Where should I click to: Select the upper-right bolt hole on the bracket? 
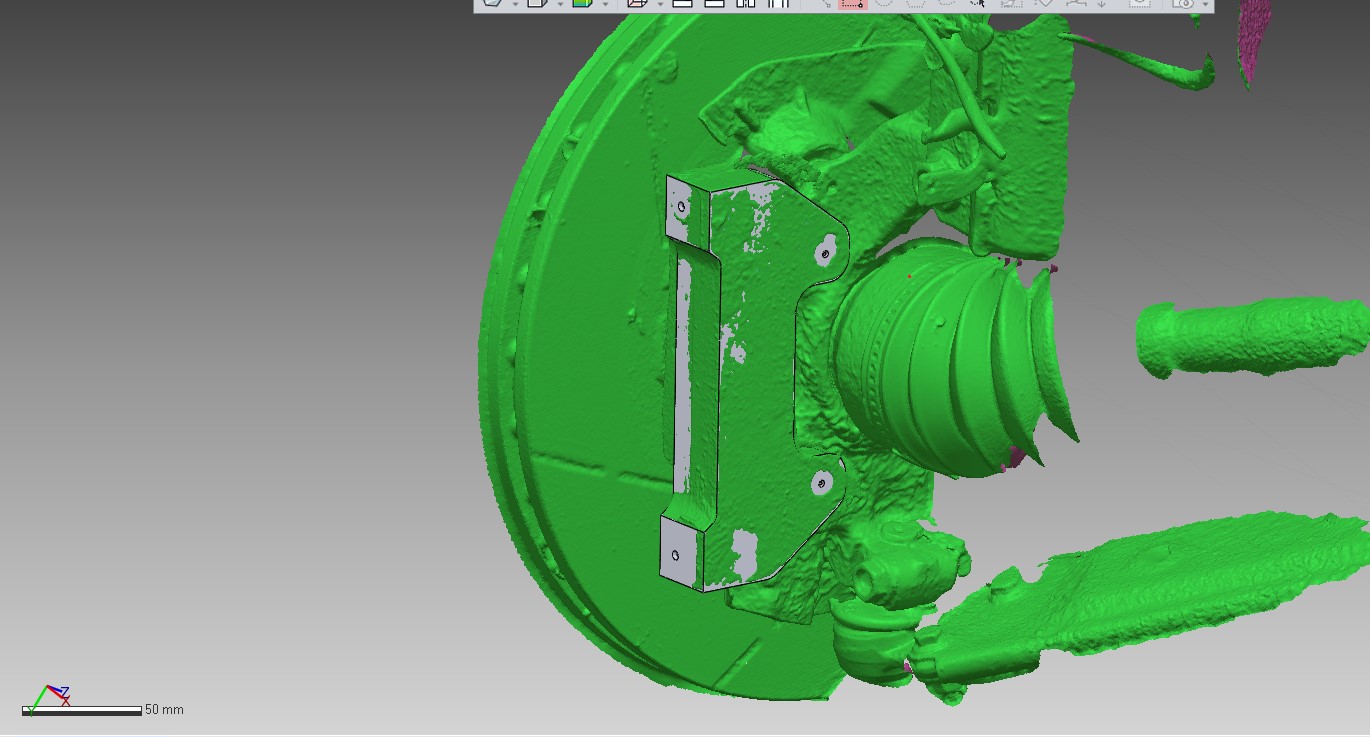tap(826, 253)
